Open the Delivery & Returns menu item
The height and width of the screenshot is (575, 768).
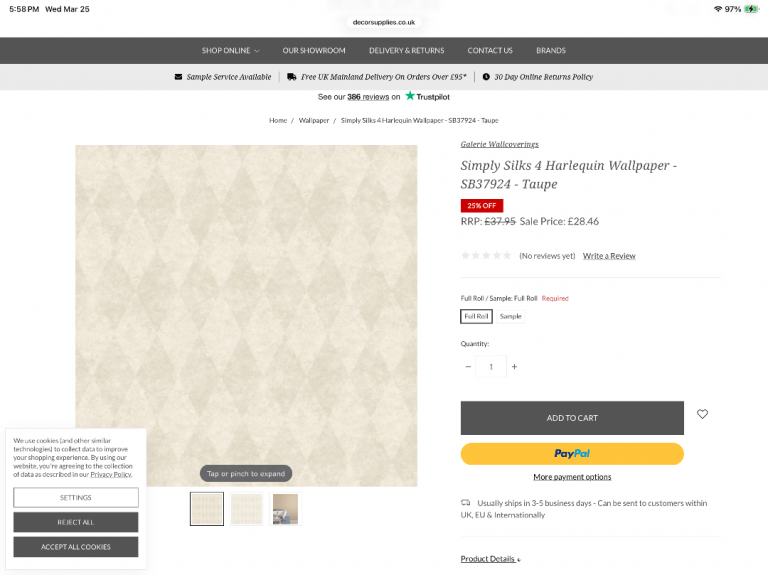(x=407, y=50)
